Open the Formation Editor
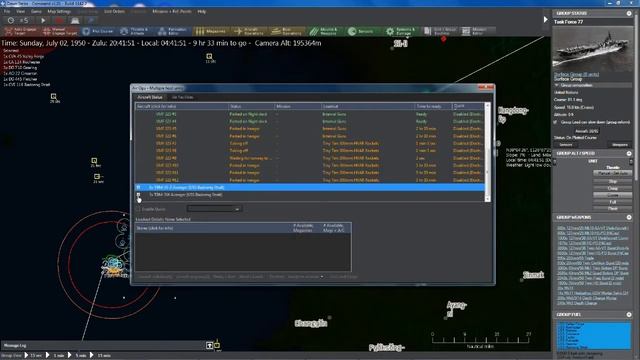The width and height of the screenshot is (640, 360). [x=173, y=31]
